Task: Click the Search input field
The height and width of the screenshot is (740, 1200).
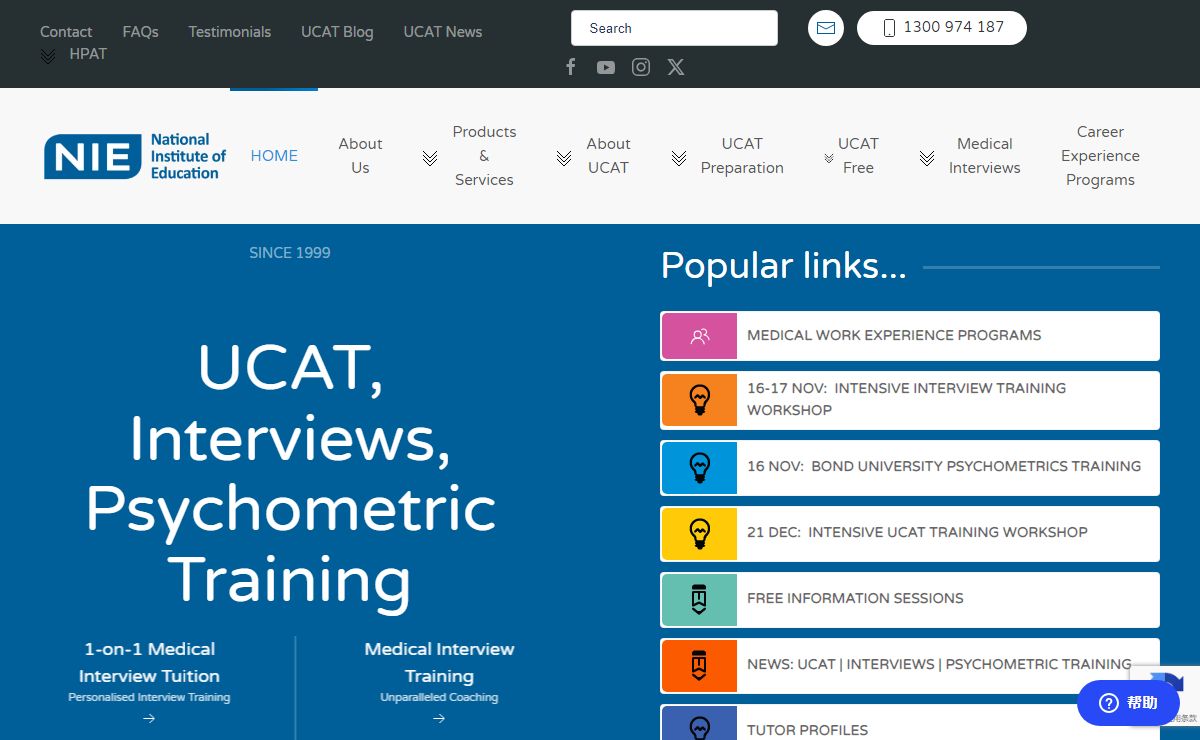Action: (674, 28)
